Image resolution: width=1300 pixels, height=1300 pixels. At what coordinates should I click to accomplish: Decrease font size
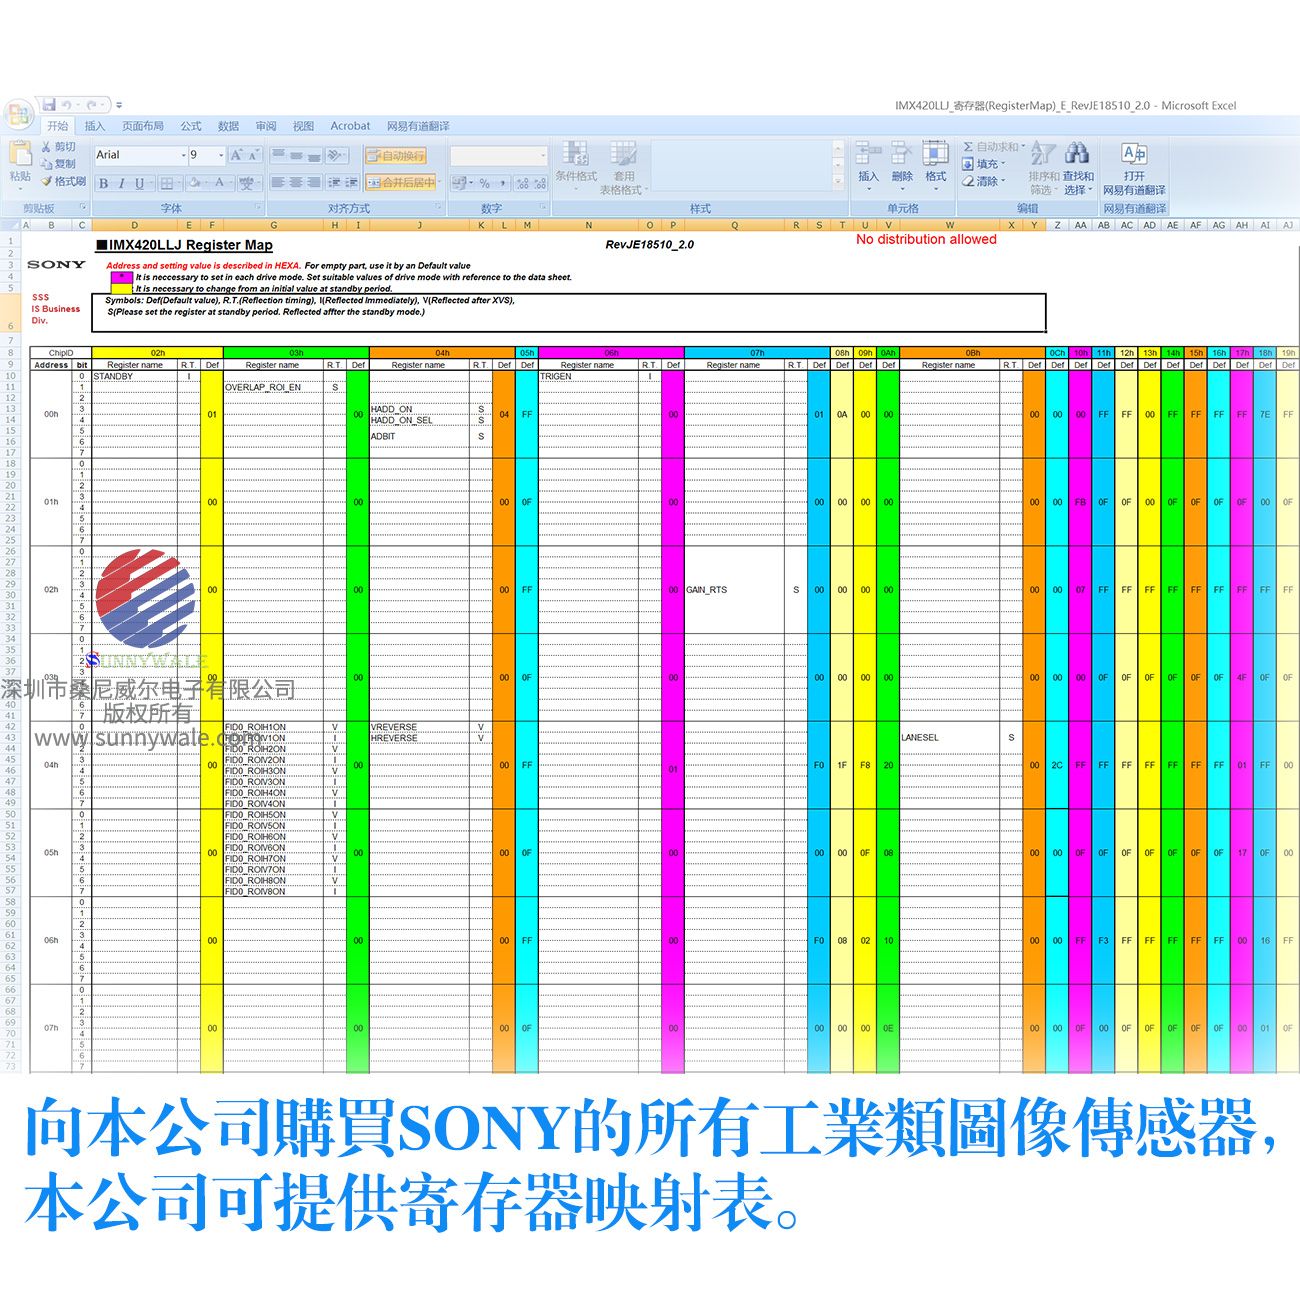click(254, 155)
